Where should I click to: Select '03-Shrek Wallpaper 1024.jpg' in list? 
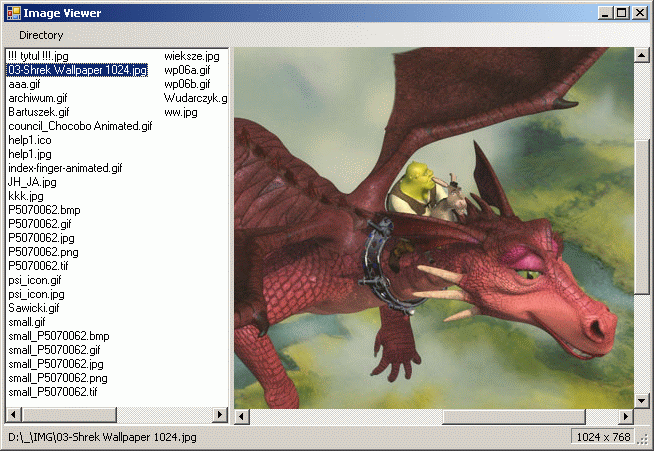pyautogui.click(x=77, y=70)
